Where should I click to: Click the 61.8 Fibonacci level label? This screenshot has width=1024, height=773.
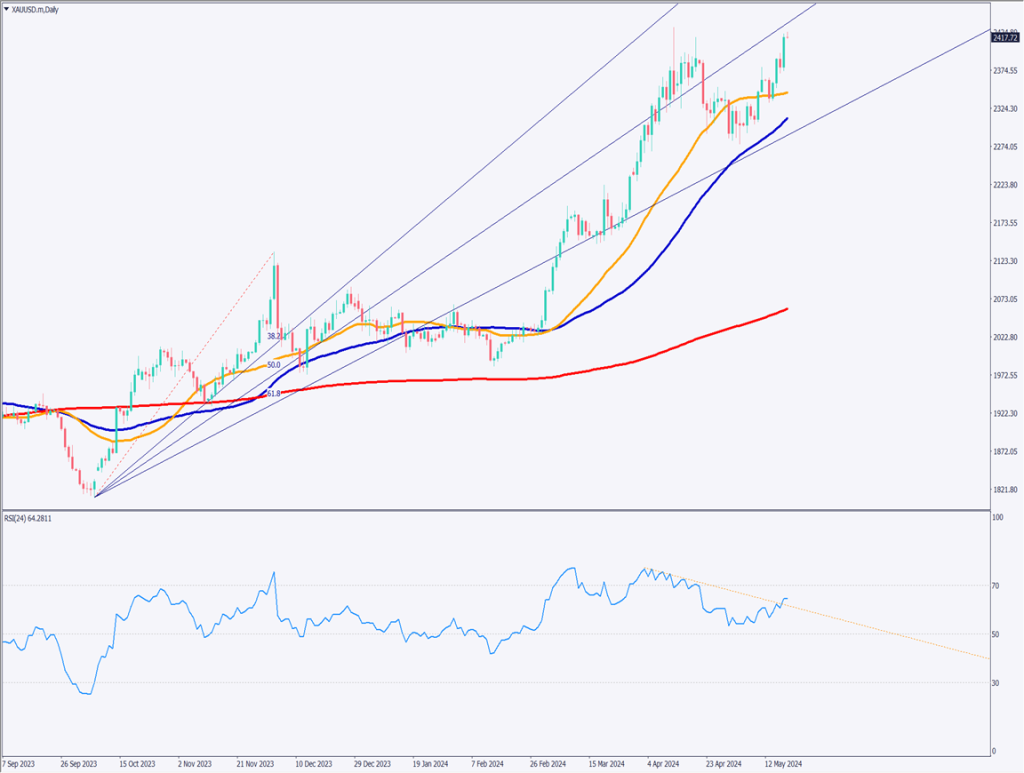pyautogui.click(x=270, y=395)
